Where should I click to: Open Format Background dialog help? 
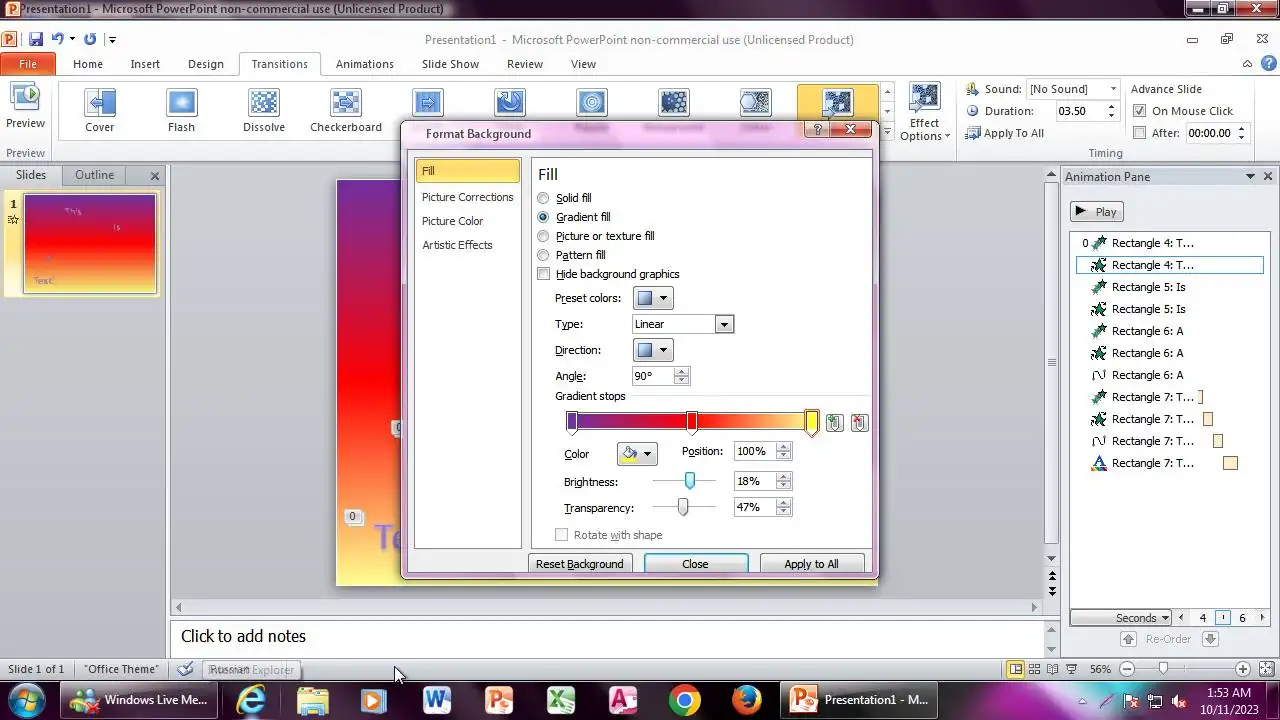[x=817, y=130]
